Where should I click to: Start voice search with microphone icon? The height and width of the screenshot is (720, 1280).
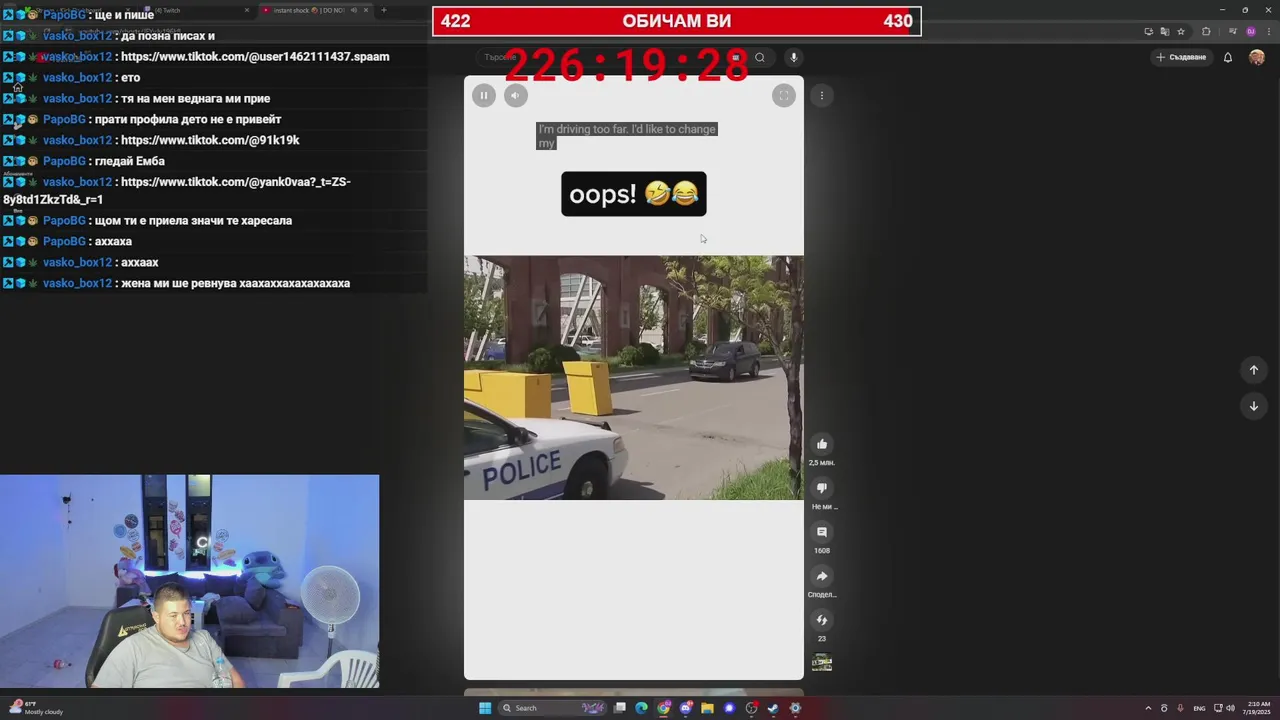coord(793,58)
